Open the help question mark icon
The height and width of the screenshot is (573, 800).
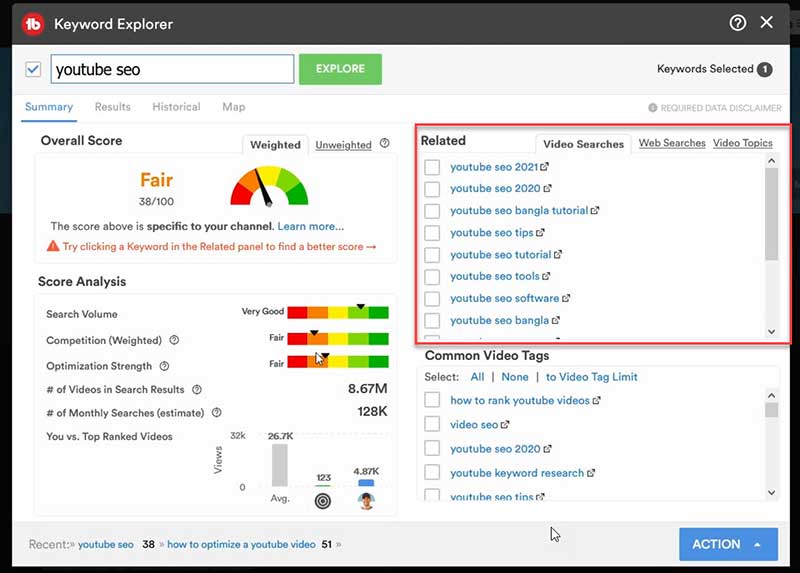click(x=738, y=23)
